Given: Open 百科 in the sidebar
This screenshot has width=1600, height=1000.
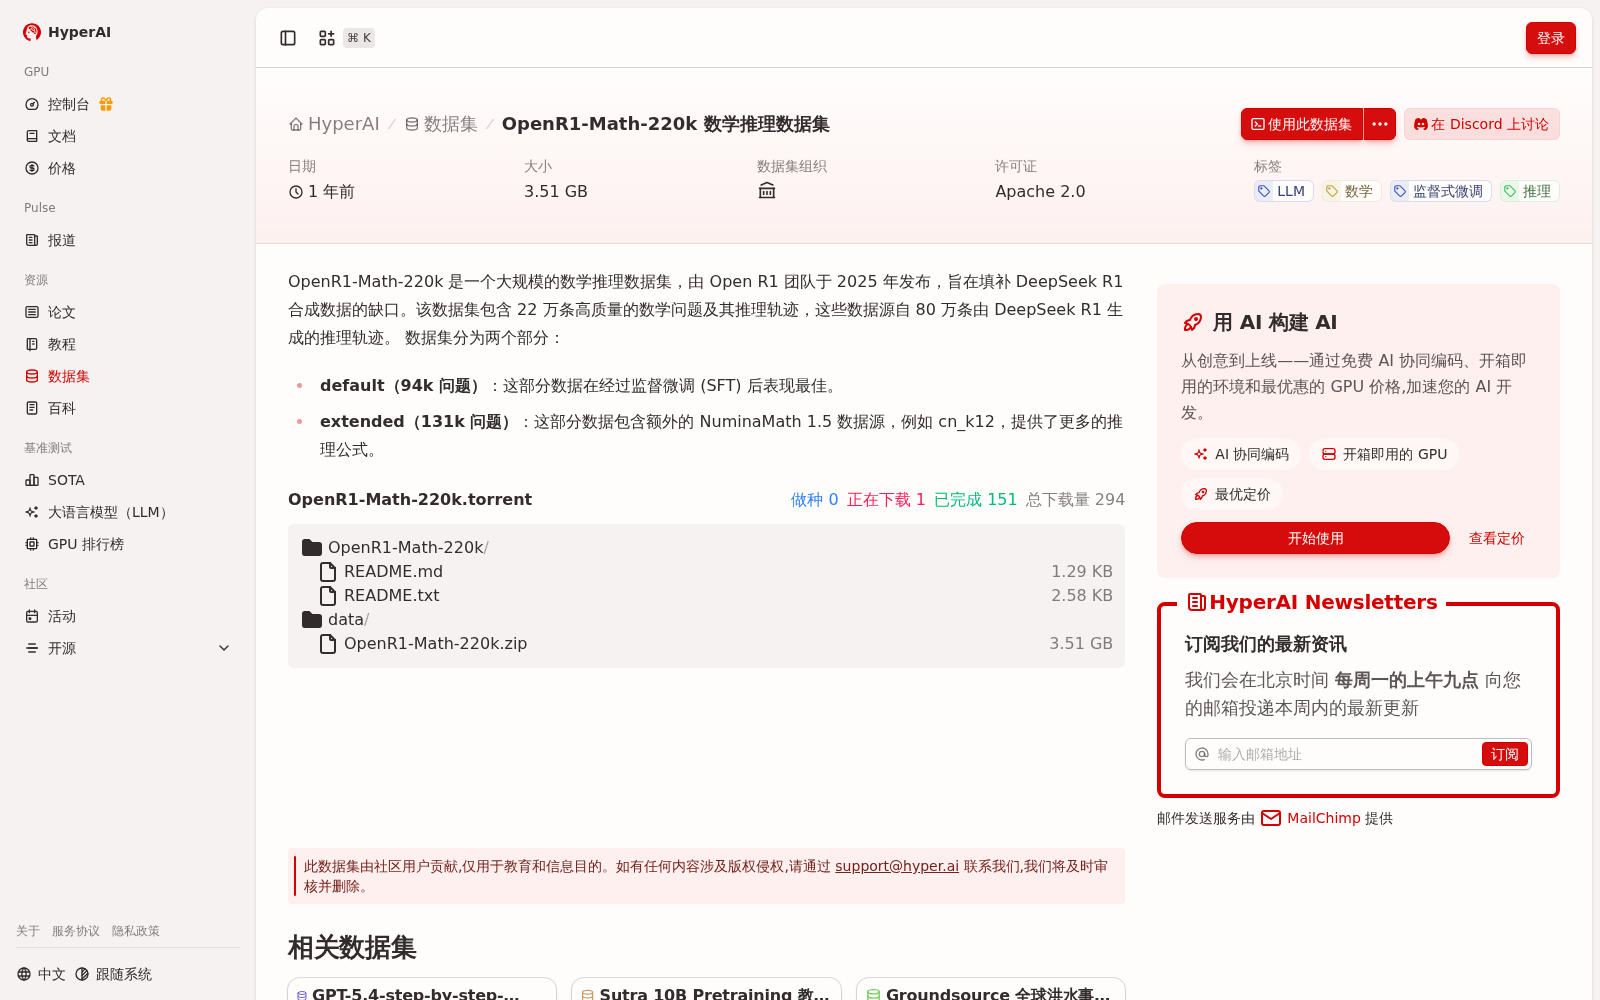Looking at the screenshot, I should (x=61, y=408).
